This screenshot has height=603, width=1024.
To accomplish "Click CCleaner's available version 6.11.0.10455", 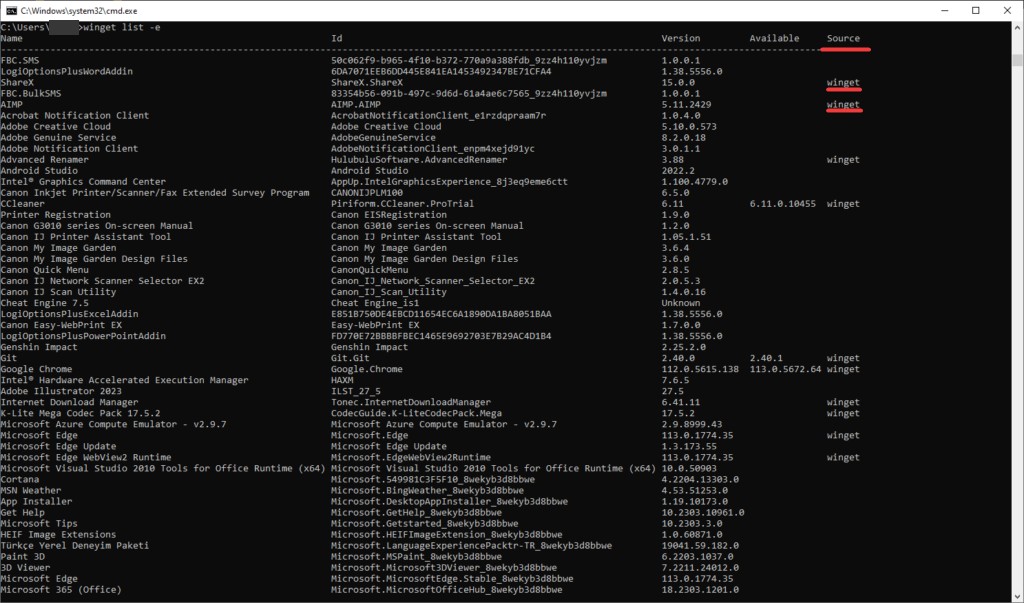I will 782,203.
